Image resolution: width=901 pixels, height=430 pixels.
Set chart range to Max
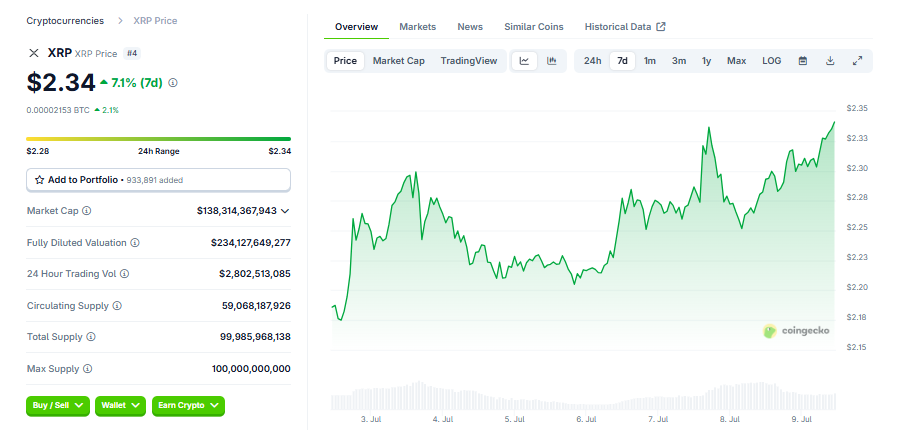737,61
